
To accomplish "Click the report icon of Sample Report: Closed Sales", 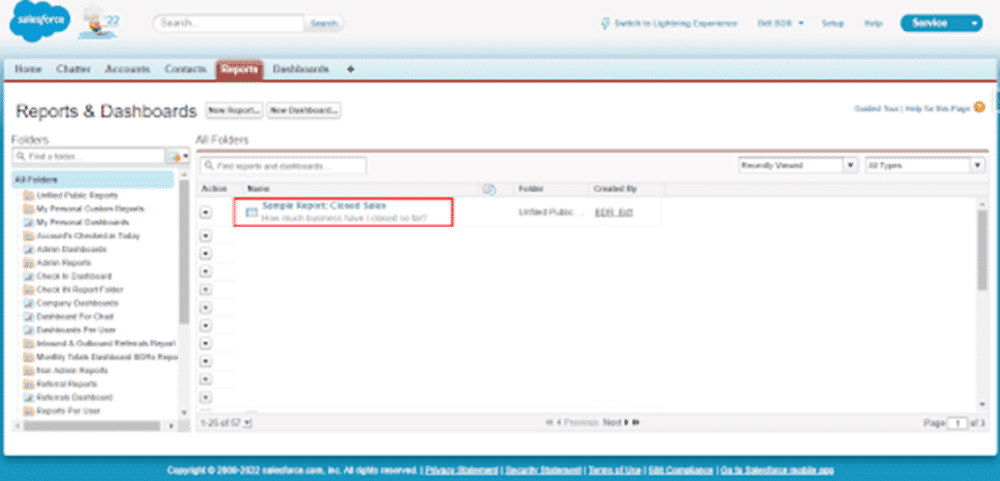I will (x=251, y=212).
